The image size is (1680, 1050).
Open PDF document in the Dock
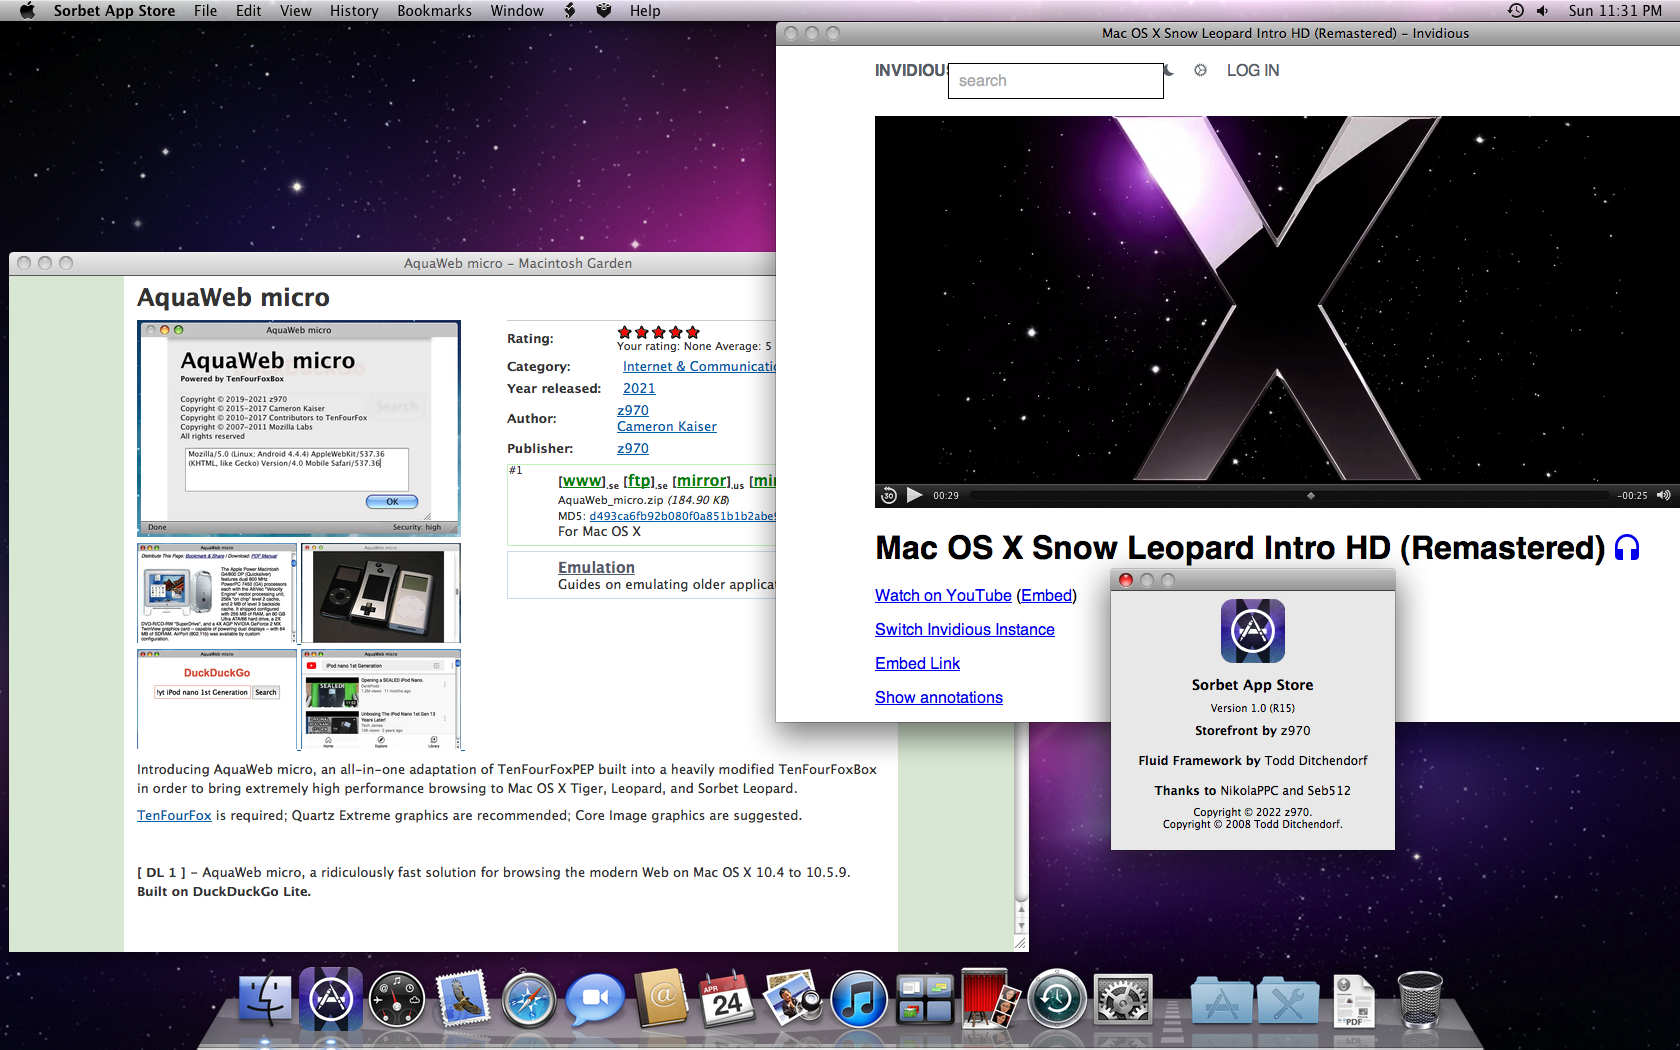[x=1353, y=1001]
